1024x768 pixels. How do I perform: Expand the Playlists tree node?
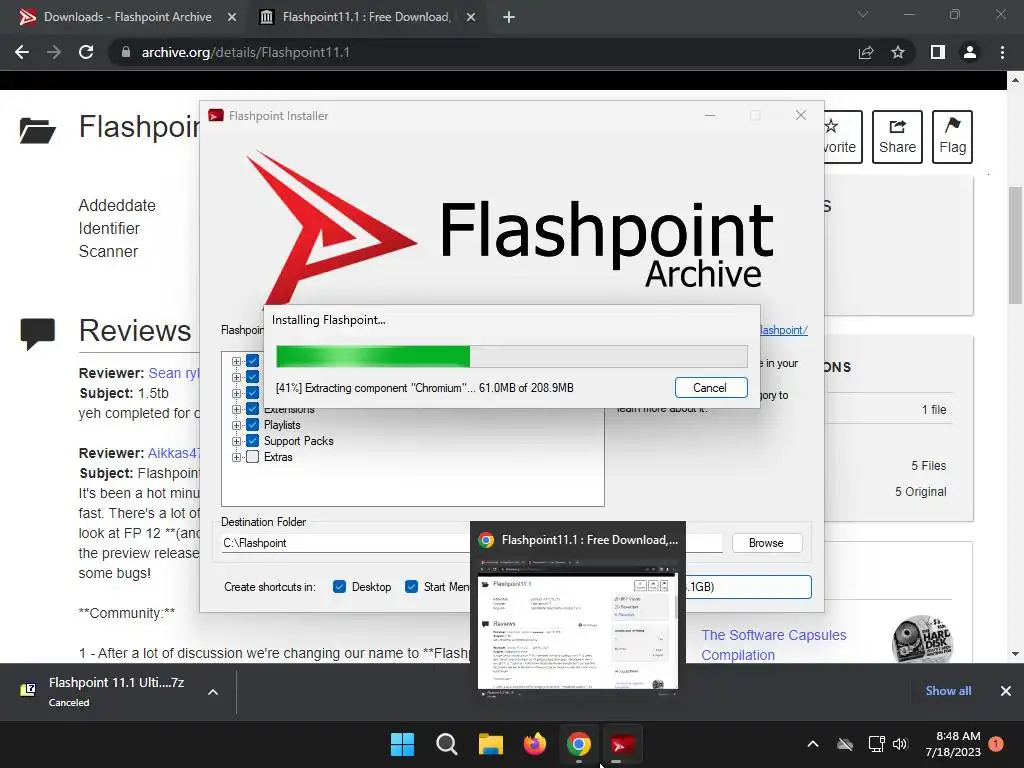[236, 425]
